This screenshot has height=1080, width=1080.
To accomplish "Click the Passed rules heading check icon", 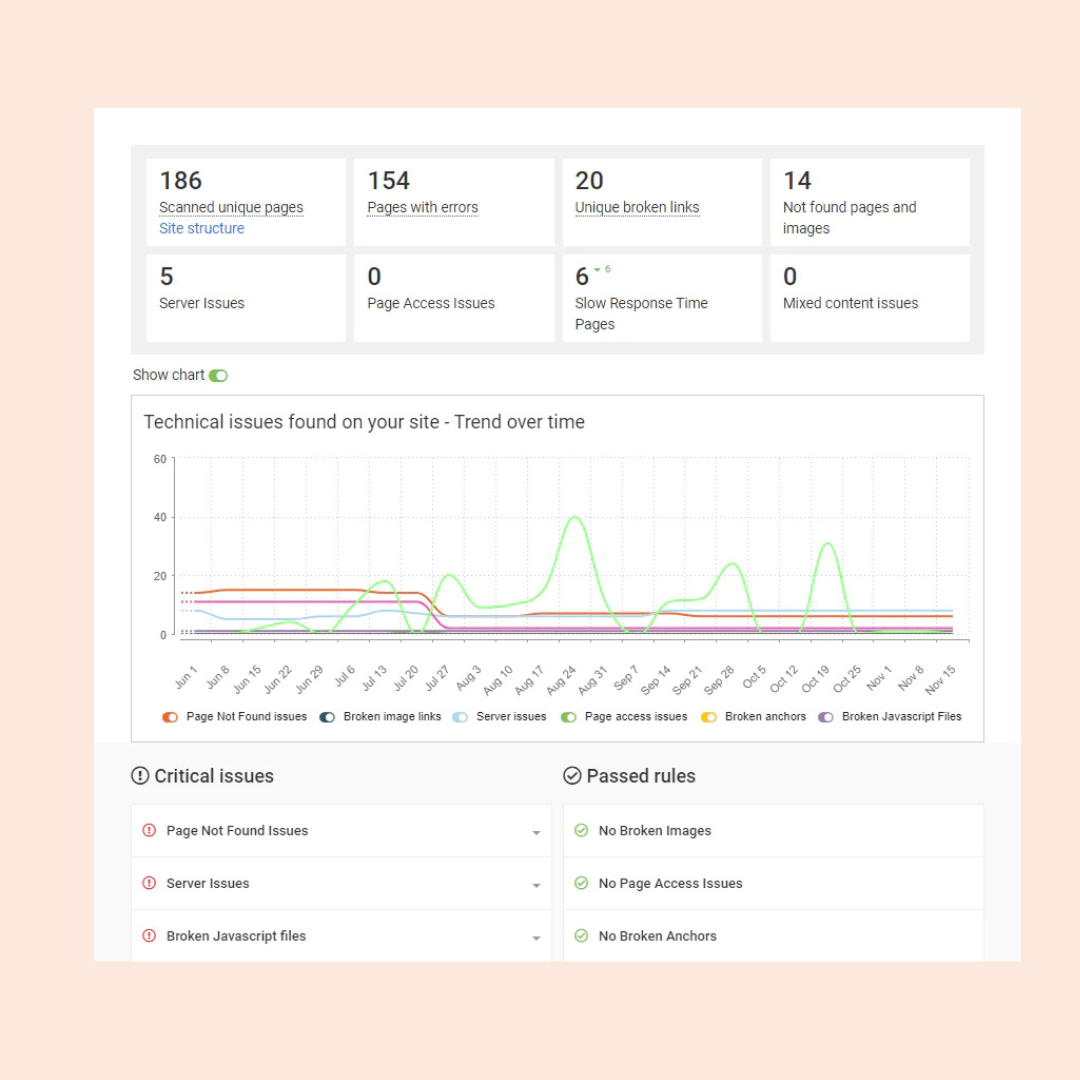I will 572,776.
